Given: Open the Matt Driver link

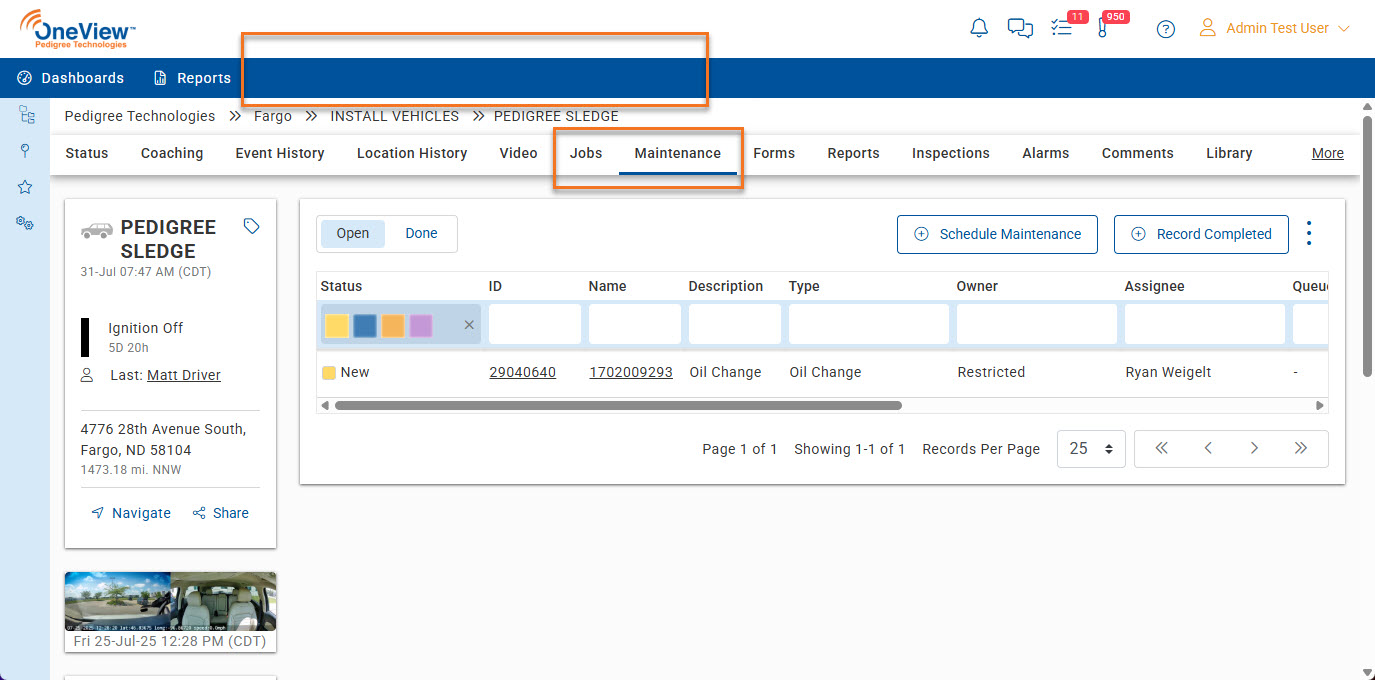Looking at the screenshot, I should click(184, 375).
